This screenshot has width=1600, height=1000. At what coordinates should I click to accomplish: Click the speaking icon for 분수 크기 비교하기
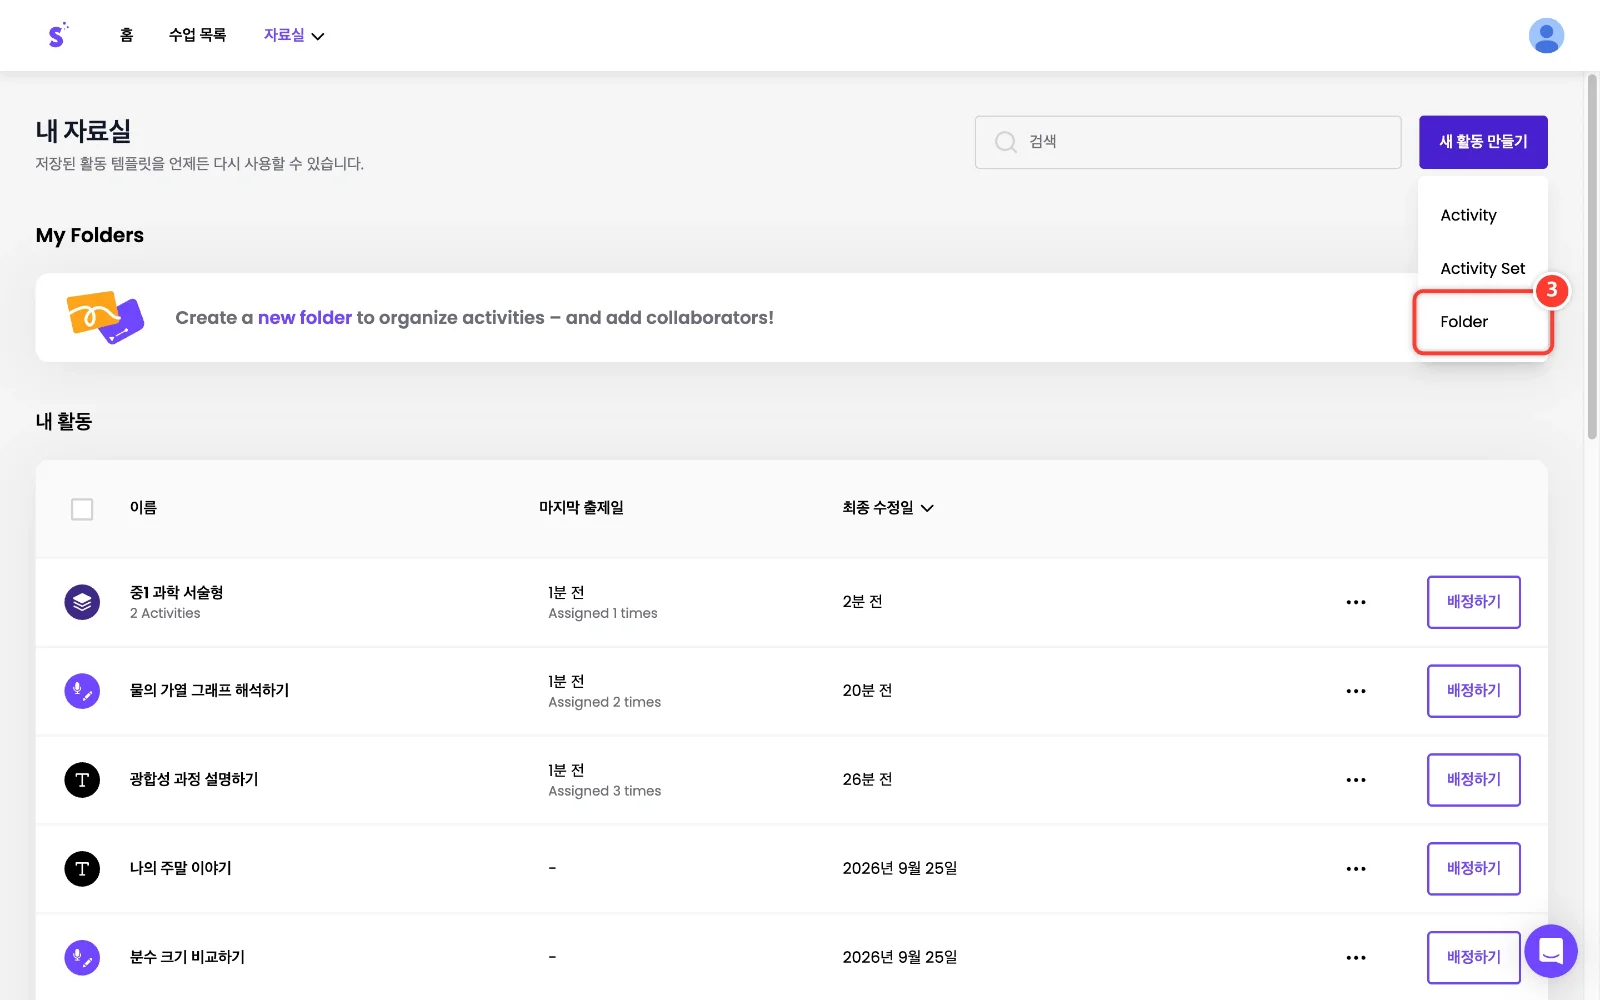click(x=82, y=958)
